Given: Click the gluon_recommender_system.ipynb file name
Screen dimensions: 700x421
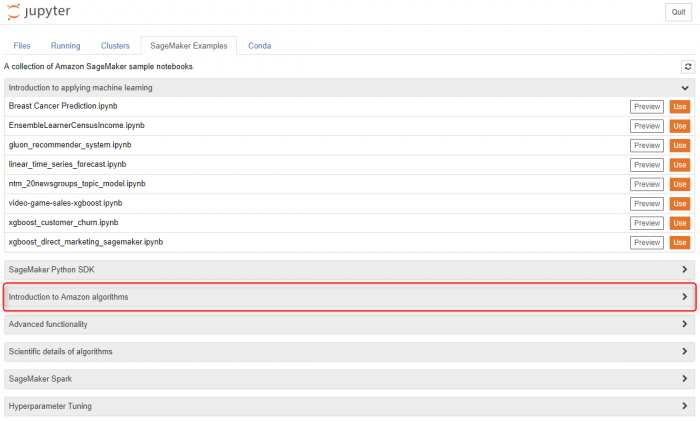Looking at the screenshot, I should pyautogui.click(x=70, y=145).
